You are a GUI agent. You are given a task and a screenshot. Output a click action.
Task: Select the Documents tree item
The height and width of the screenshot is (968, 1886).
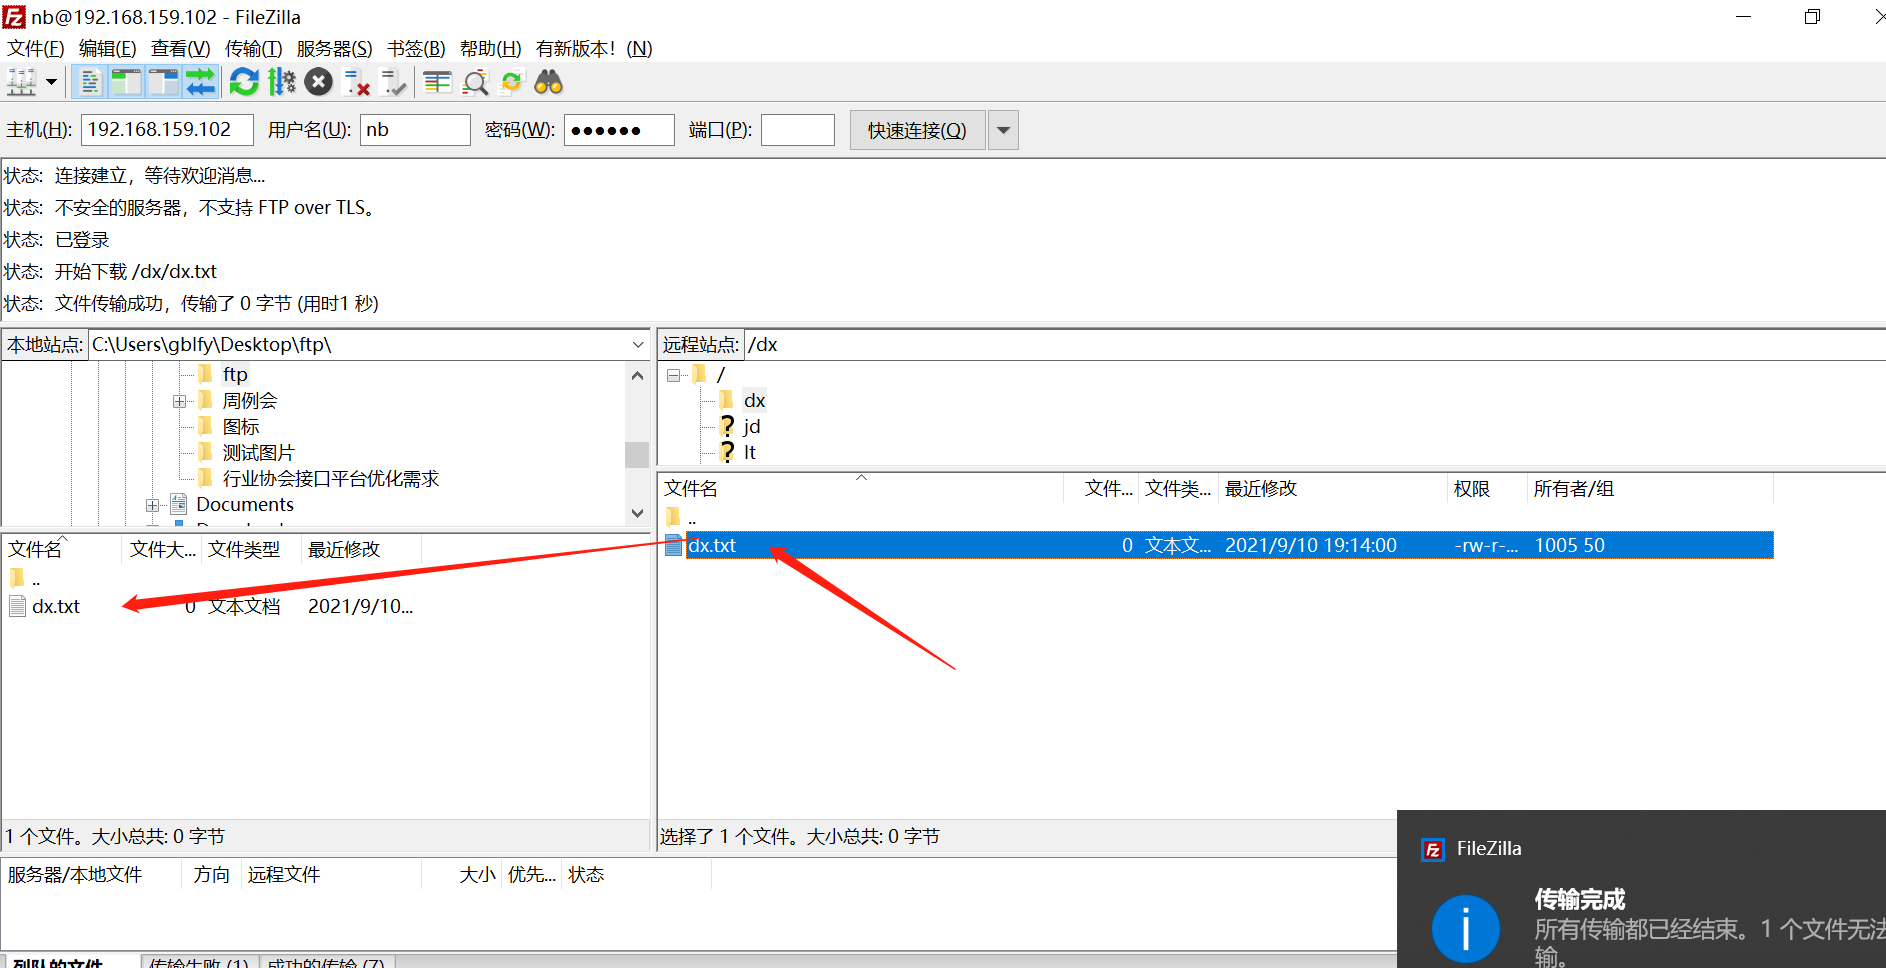point(245,505)
